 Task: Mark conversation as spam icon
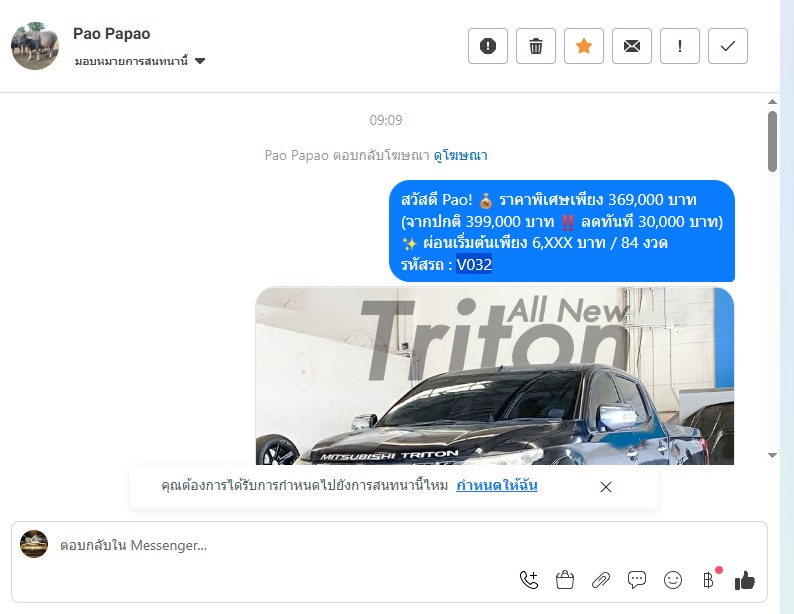tap(488, 46)
